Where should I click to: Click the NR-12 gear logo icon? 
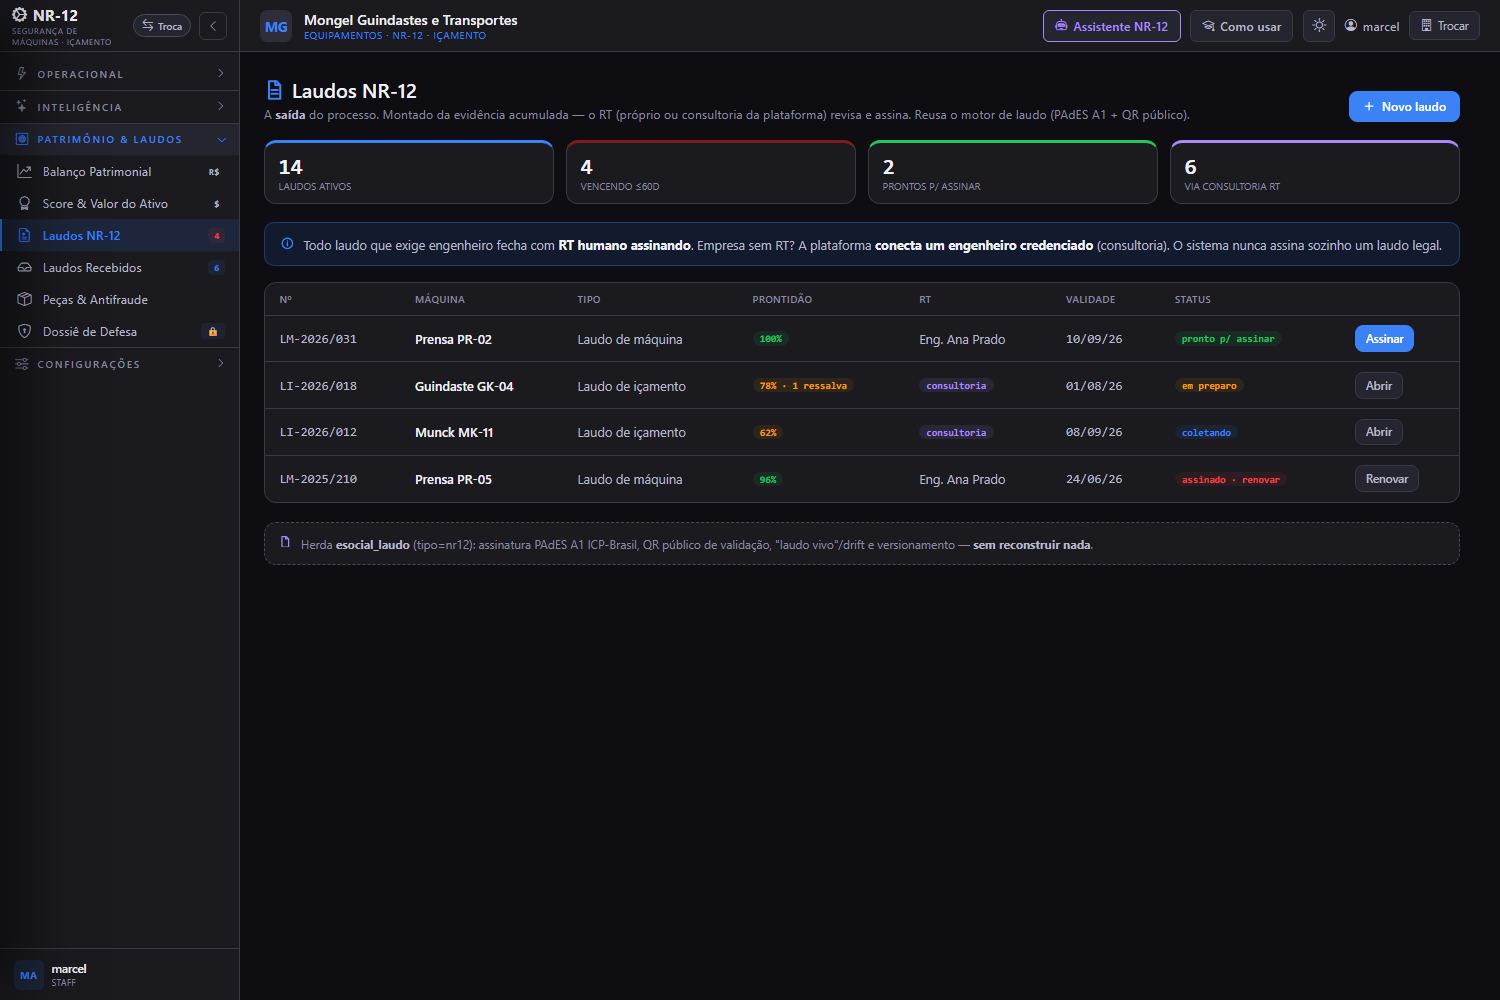(19, 15)
